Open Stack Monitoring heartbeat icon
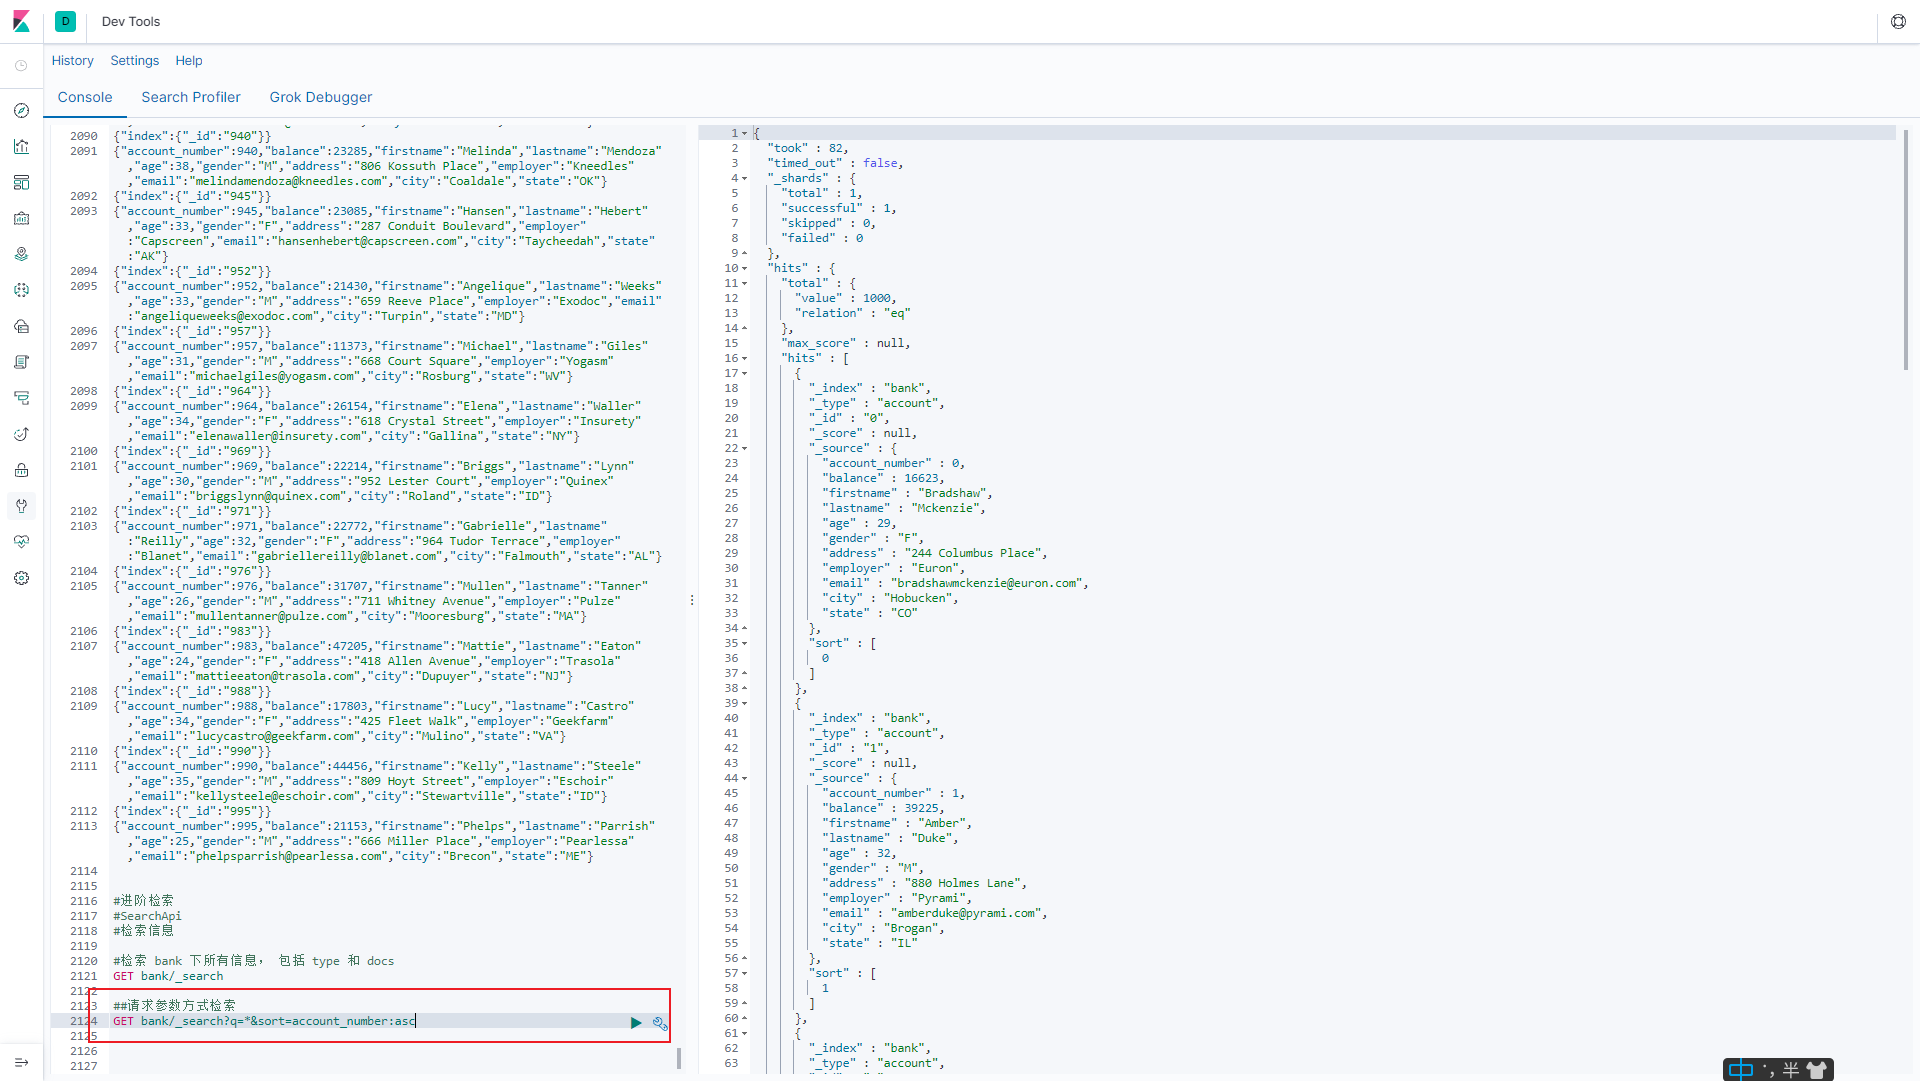The height and width of the screenshot is (1081, 1920). 21,542
